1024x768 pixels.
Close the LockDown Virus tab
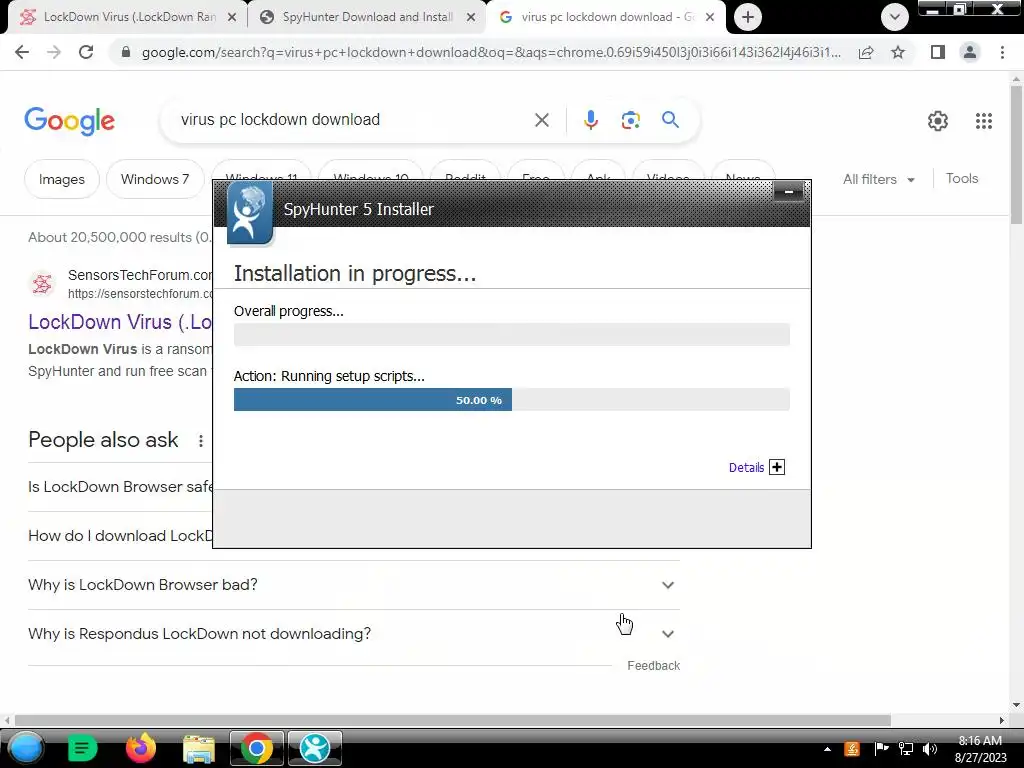[232, 18]
